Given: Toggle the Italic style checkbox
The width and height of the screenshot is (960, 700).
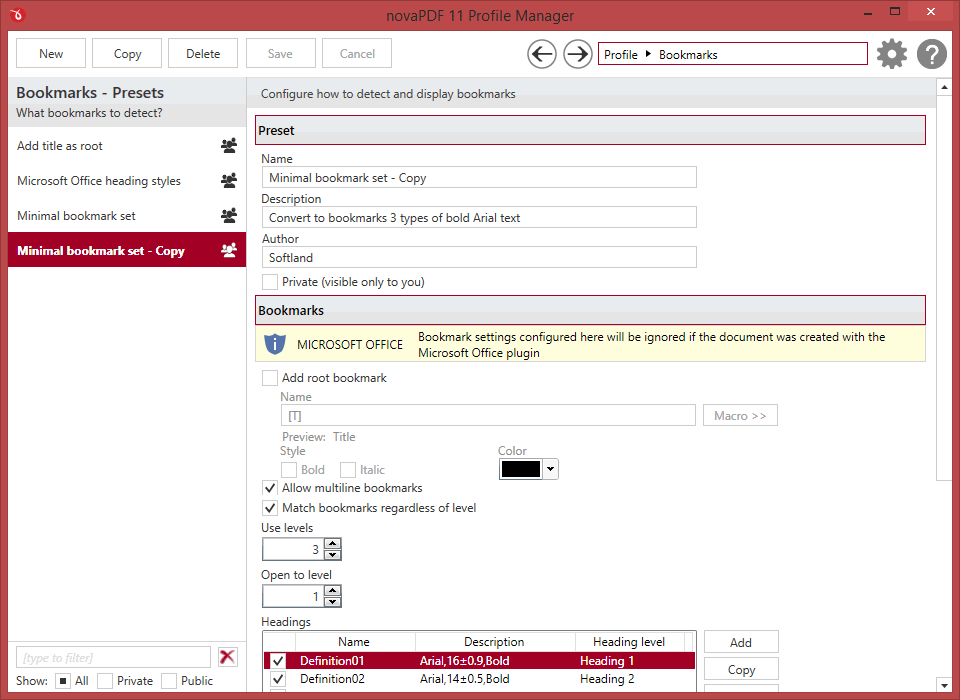Looking at the screenshot, I should click(x=348, y=470).
